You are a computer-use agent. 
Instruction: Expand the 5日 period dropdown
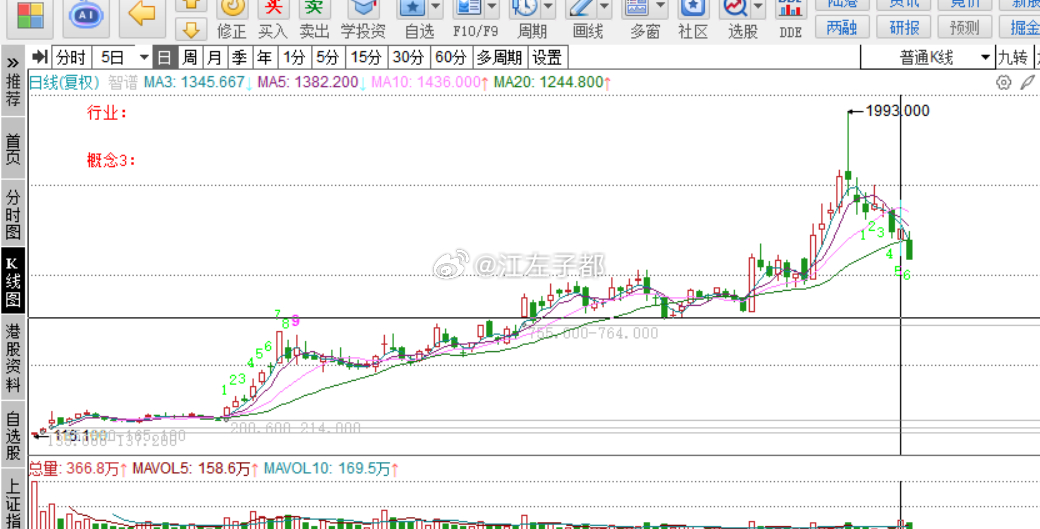(x=144, y=58)
